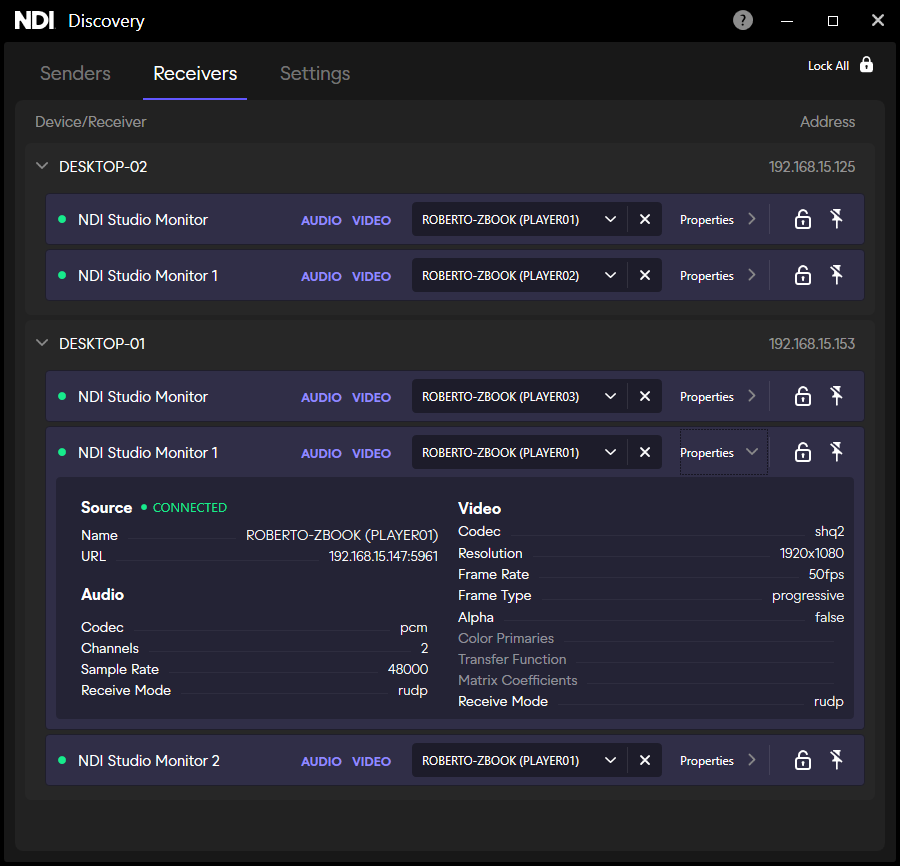Image resolution: width=900 pixels, height=866 pixels.
Task: Lock NDI Studio Monitor 1 under DESKTOP-02
Action: 802,276
